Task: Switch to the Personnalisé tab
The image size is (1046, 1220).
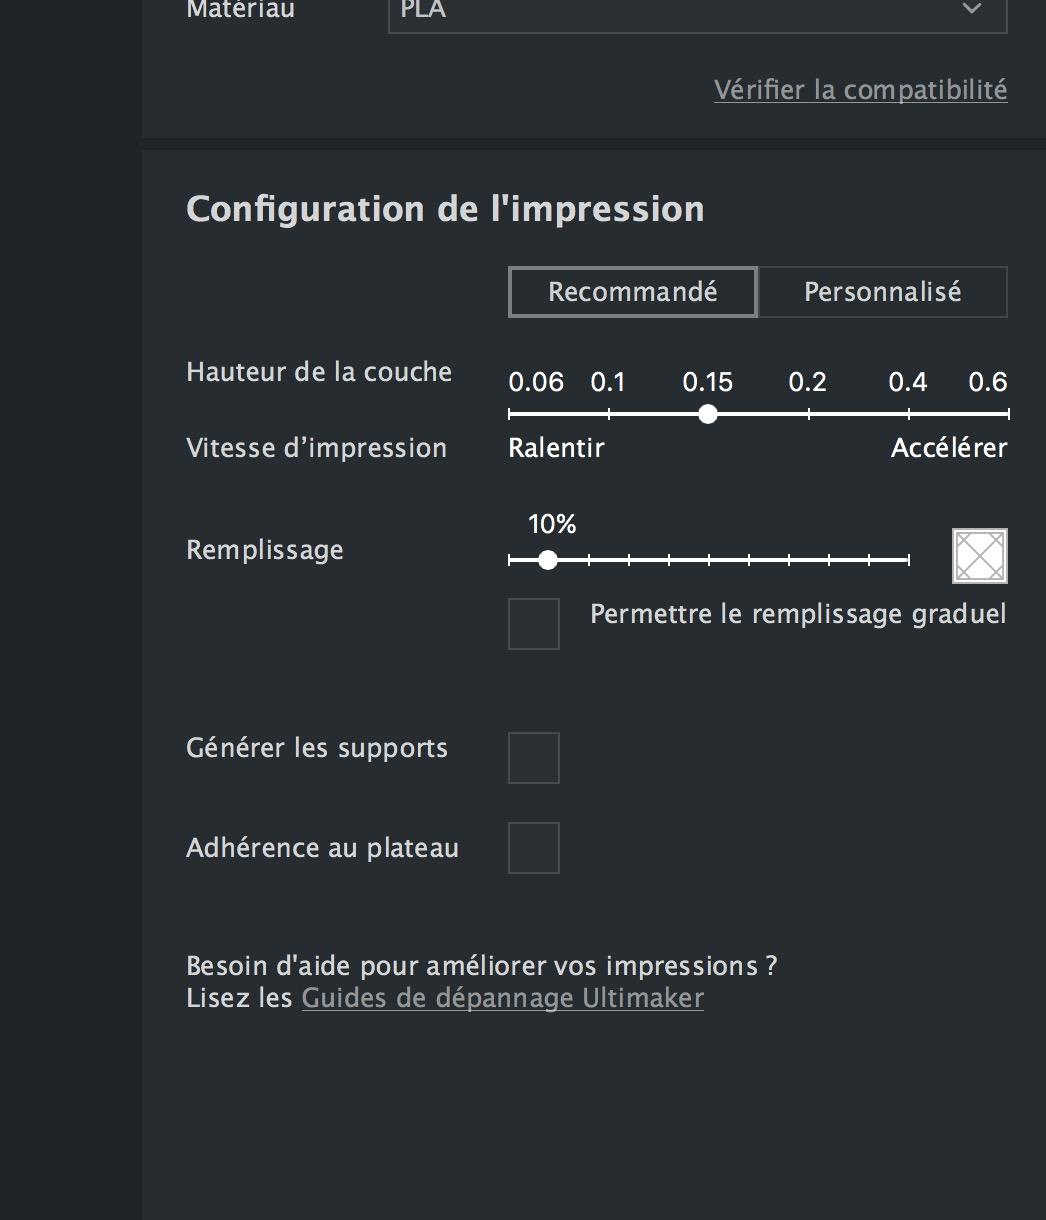Action: coord(882,292)
